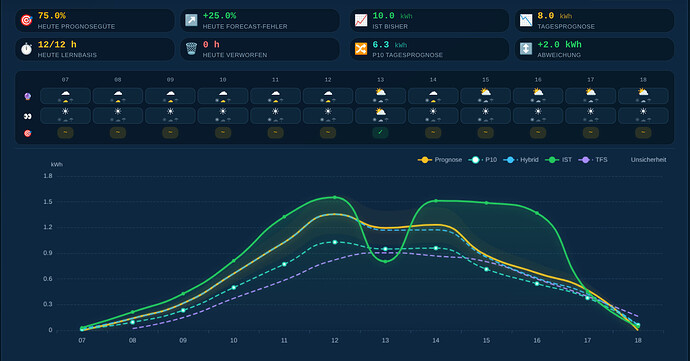Click the yellow tilde badge for hour 12

click(328, 133)
